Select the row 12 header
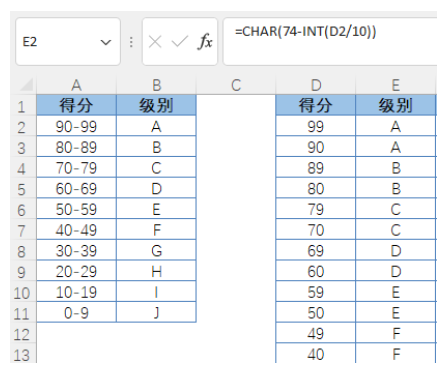The width and height of the screenshot is (439, 371). [23, 334]
